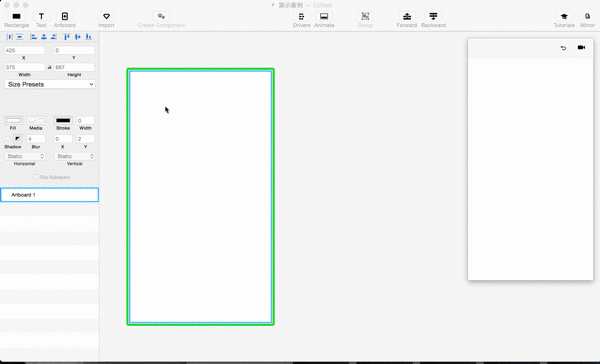
Task: Open the Import tool
Action: click(x=106, y=16)
